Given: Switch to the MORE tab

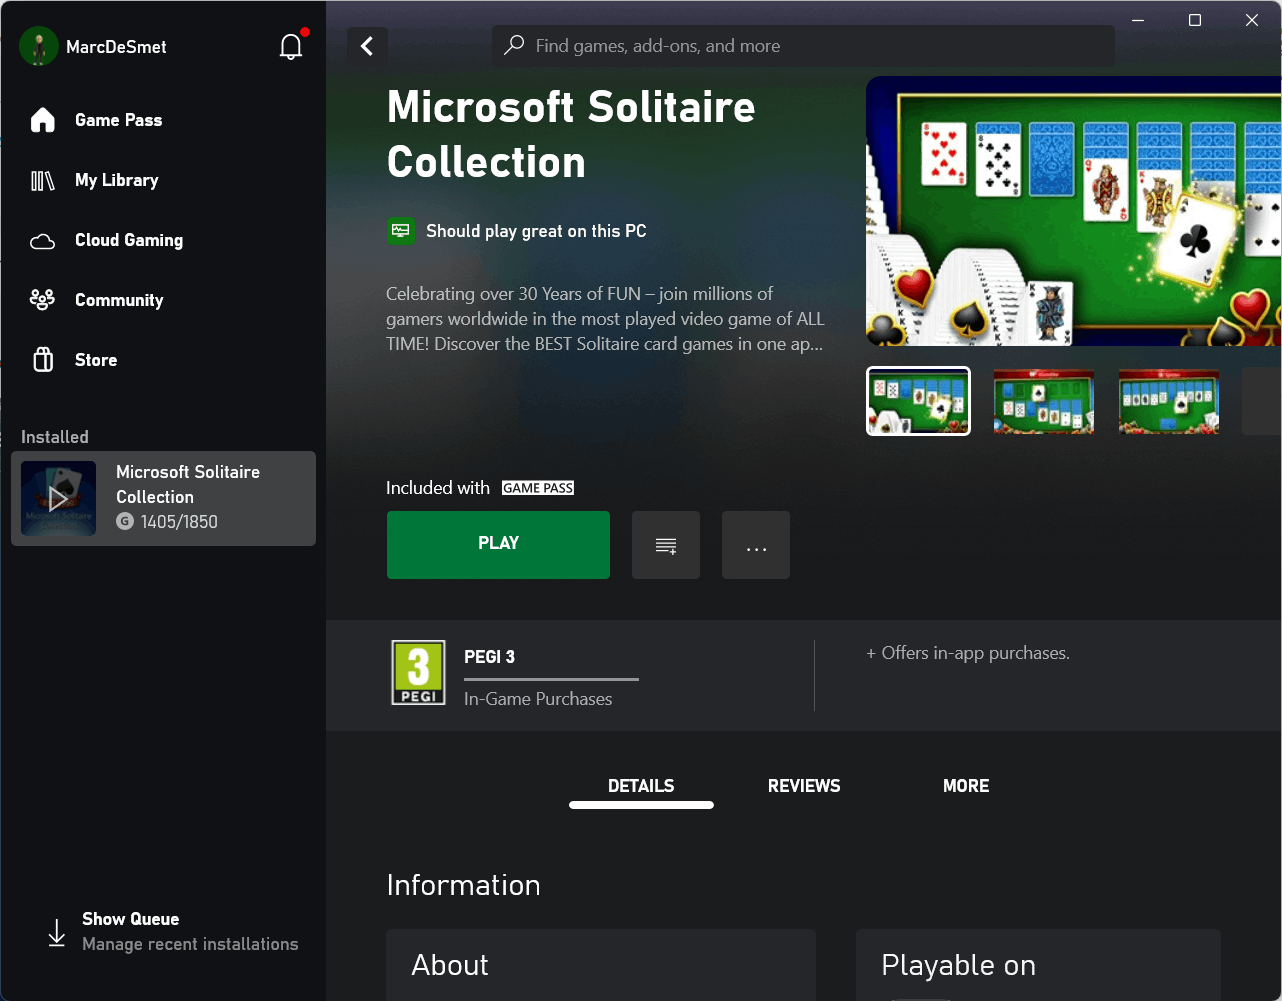Looking at the screenshot, I should 966,786.
